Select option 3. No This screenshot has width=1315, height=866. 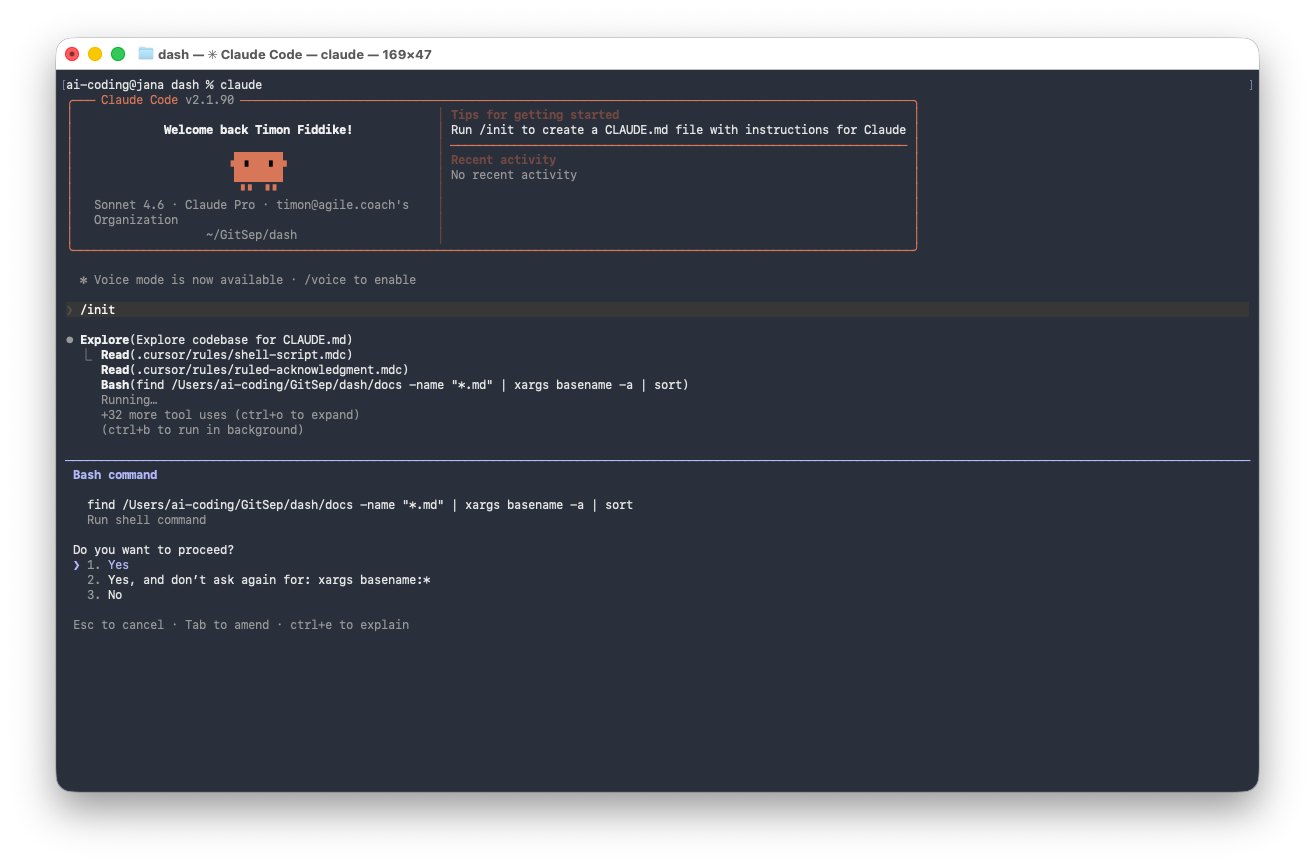click(x=114, y=595)
